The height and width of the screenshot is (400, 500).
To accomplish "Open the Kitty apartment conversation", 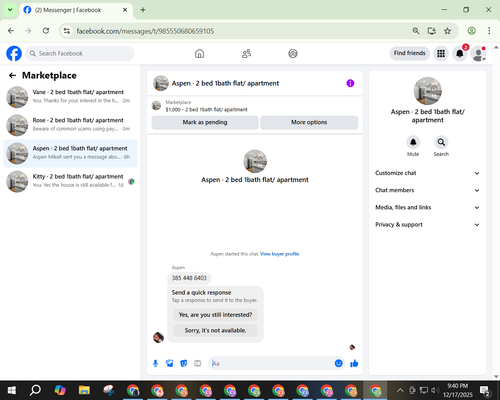I will pos(70,181).
